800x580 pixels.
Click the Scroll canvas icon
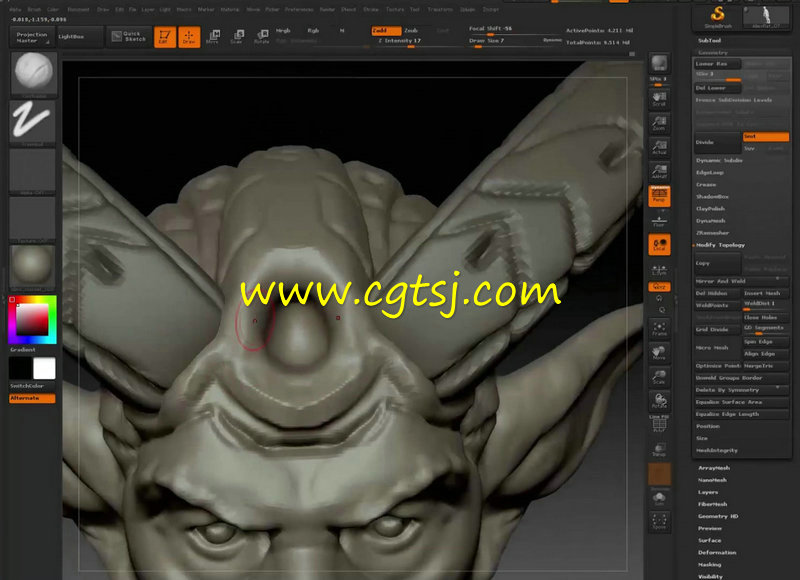pos(659,98)
